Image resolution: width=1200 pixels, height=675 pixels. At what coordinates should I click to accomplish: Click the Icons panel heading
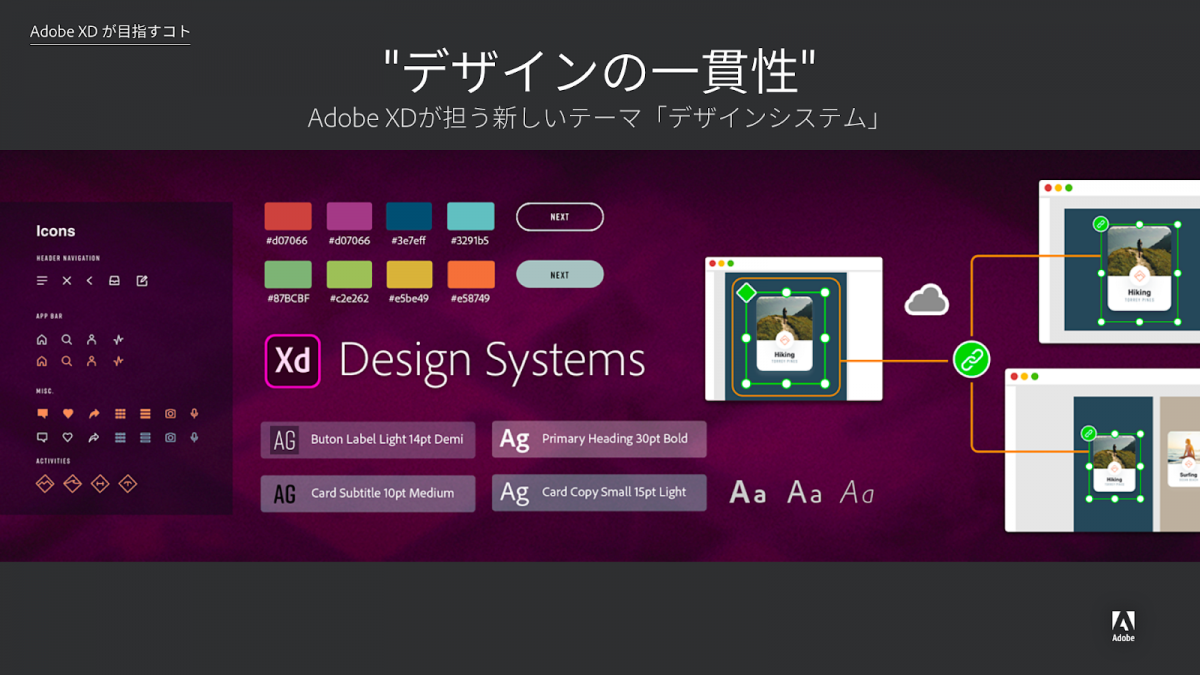56,231
